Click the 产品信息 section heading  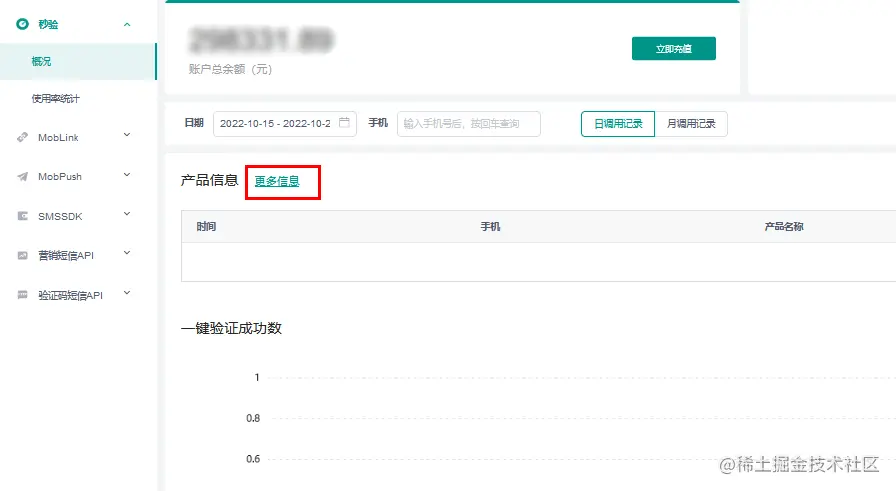209,181
